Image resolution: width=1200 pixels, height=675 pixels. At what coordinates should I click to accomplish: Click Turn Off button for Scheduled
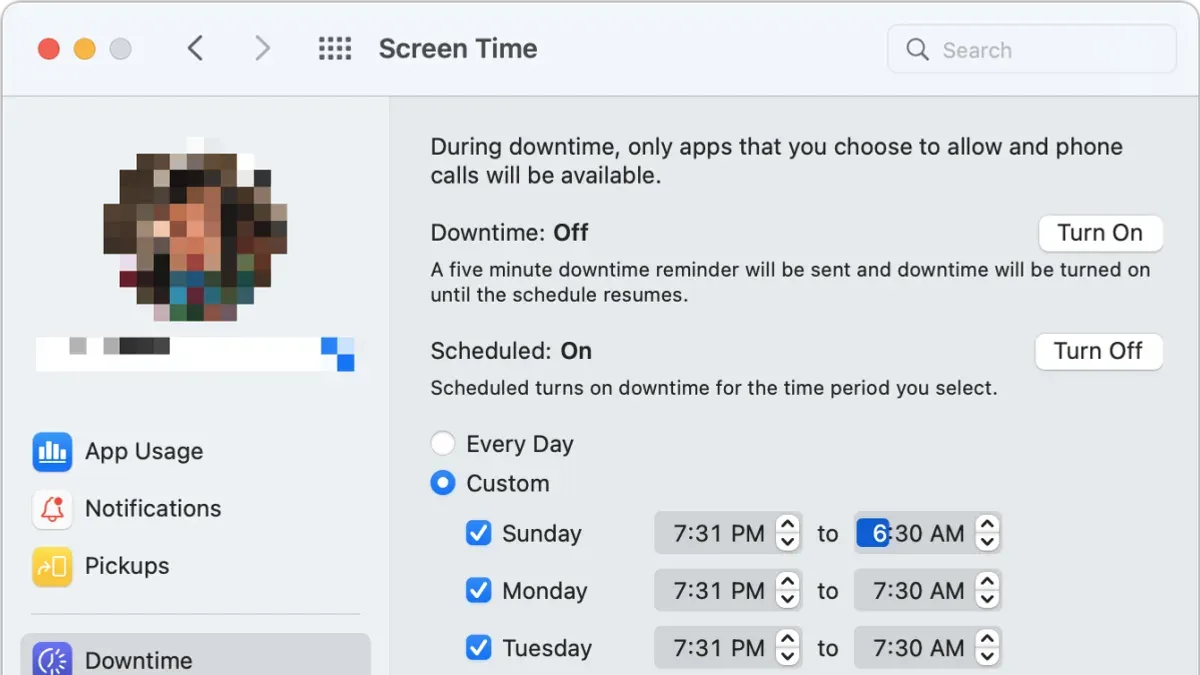[1098, 351]
